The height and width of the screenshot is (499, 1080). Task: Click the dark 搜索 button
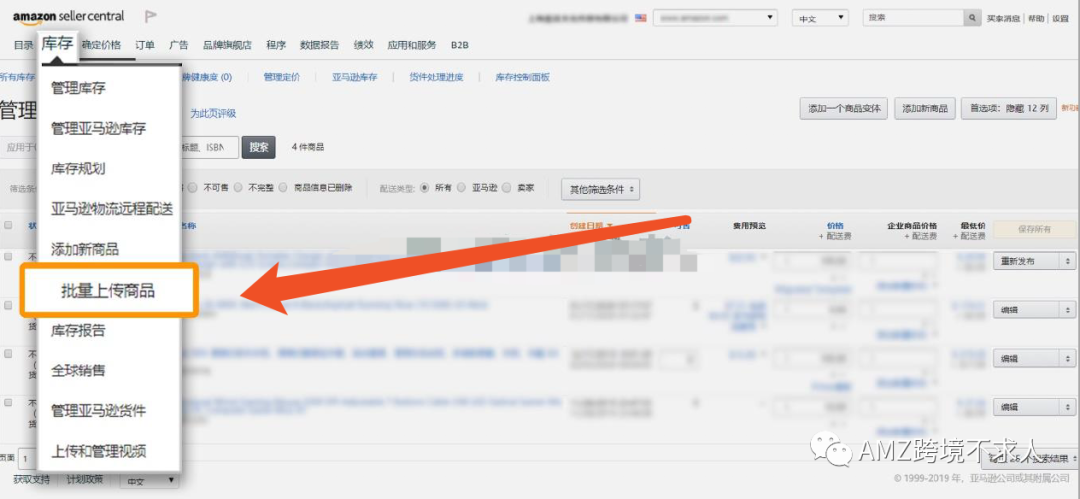(x=259, y=147)
